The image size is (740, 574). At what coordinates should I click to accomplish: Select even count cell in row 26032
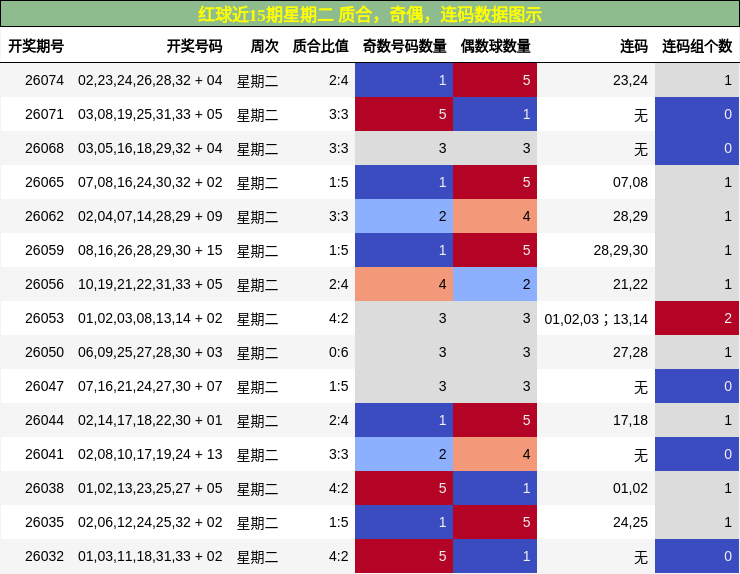(495, 556)
